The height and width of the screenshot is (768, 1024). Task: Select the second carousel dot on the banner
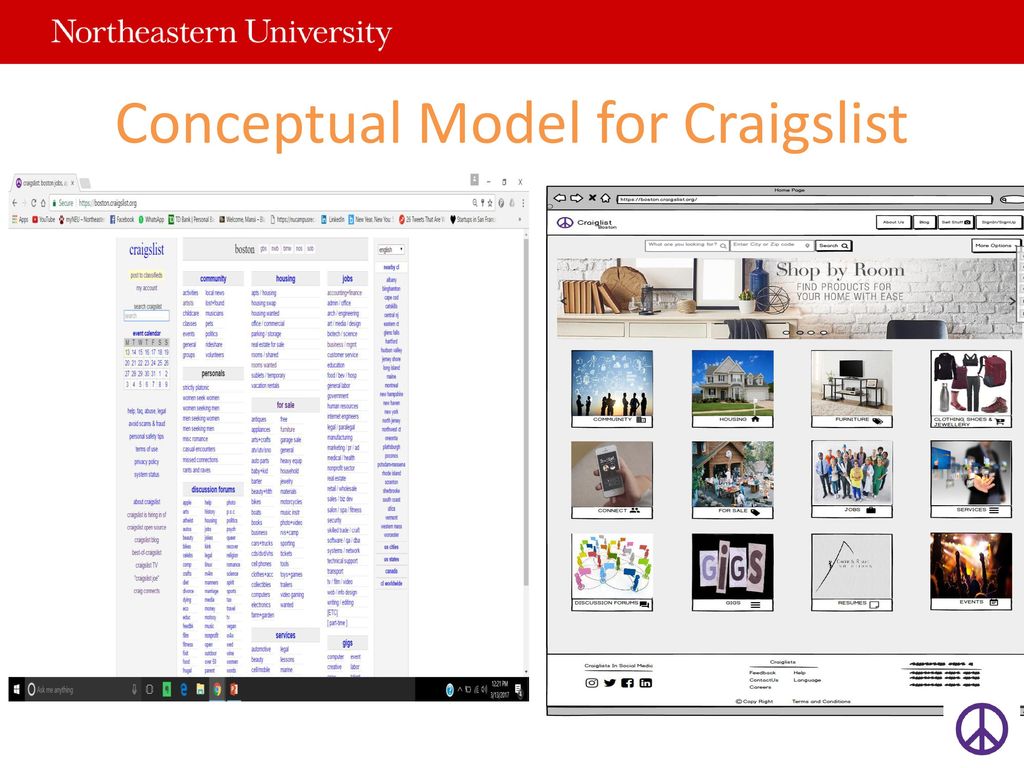click(799, 332)
